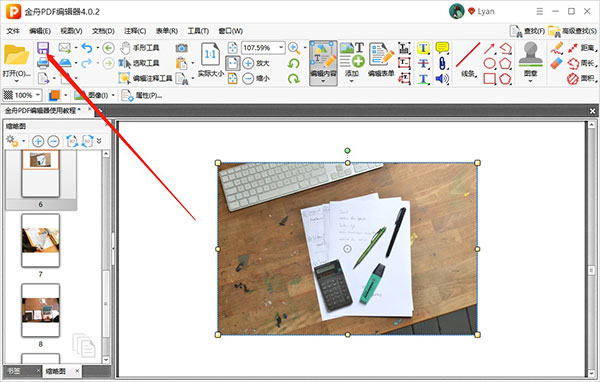Go to previous view green left arrow
This screenshot has width=600, height=382.
click(x=109, y=48)
